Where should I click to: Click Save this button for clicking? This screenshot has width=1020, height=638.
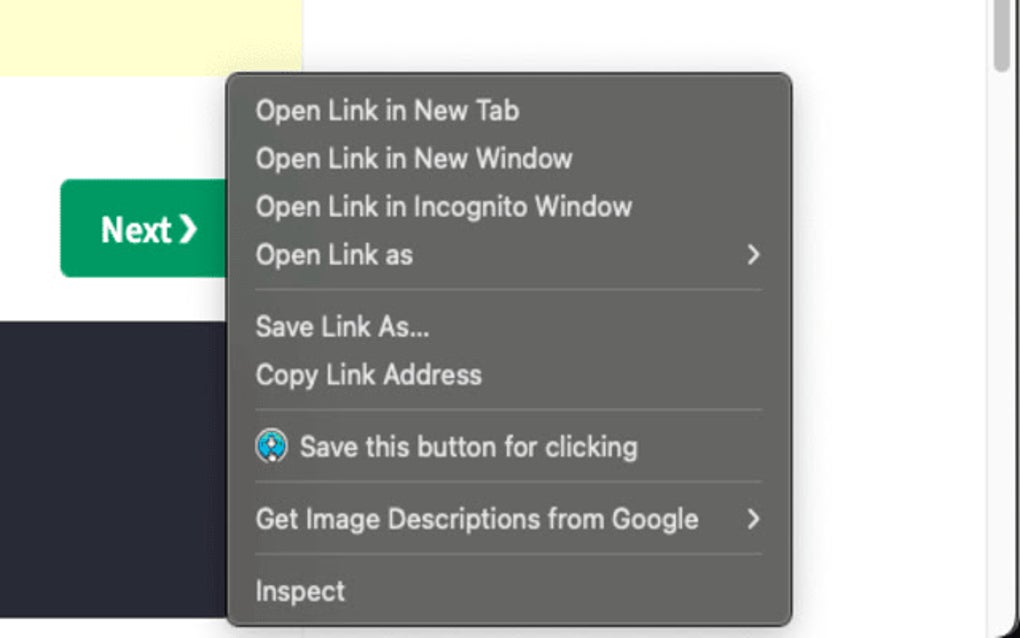(468, 447)
